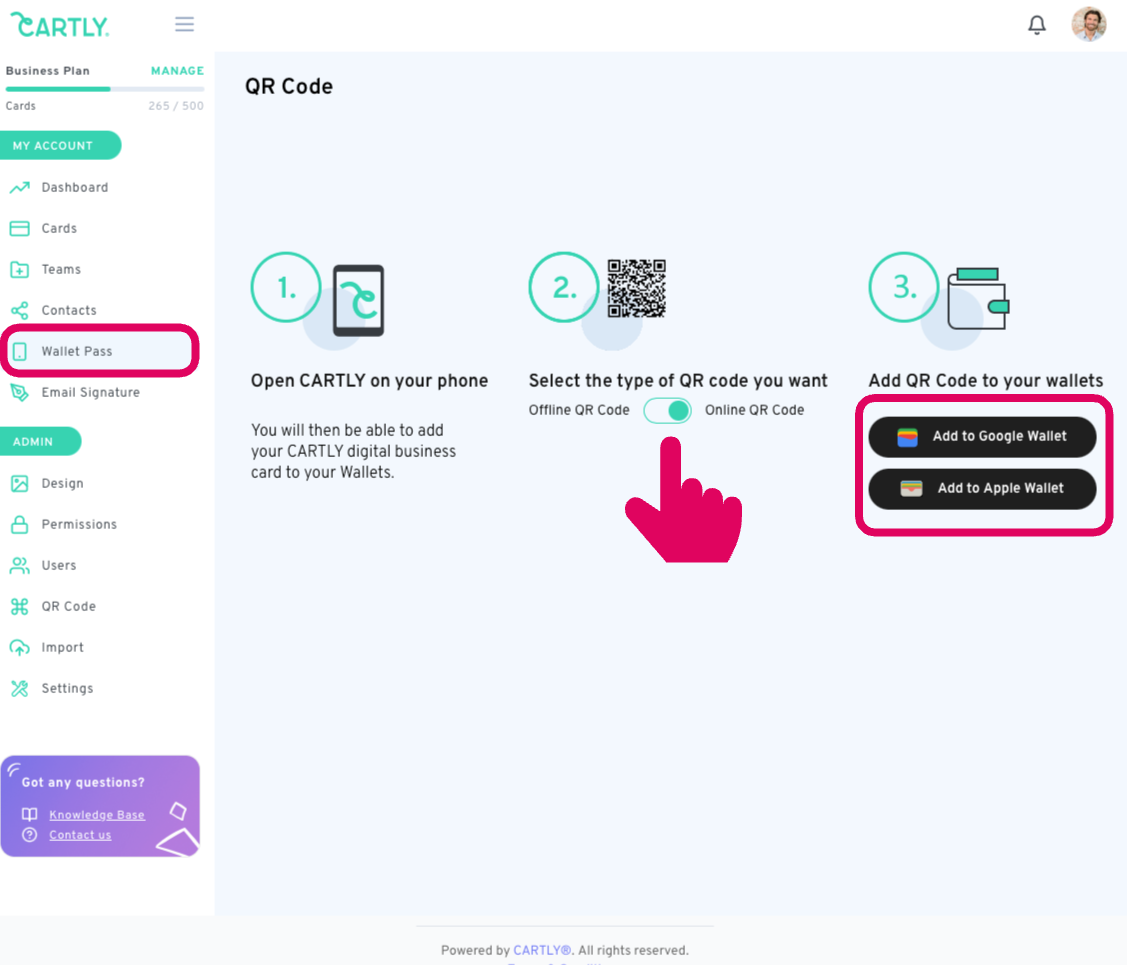Viewport: 1127px width, 965px height.
Task: Click the sample QR code image
Action: [637, 288]
